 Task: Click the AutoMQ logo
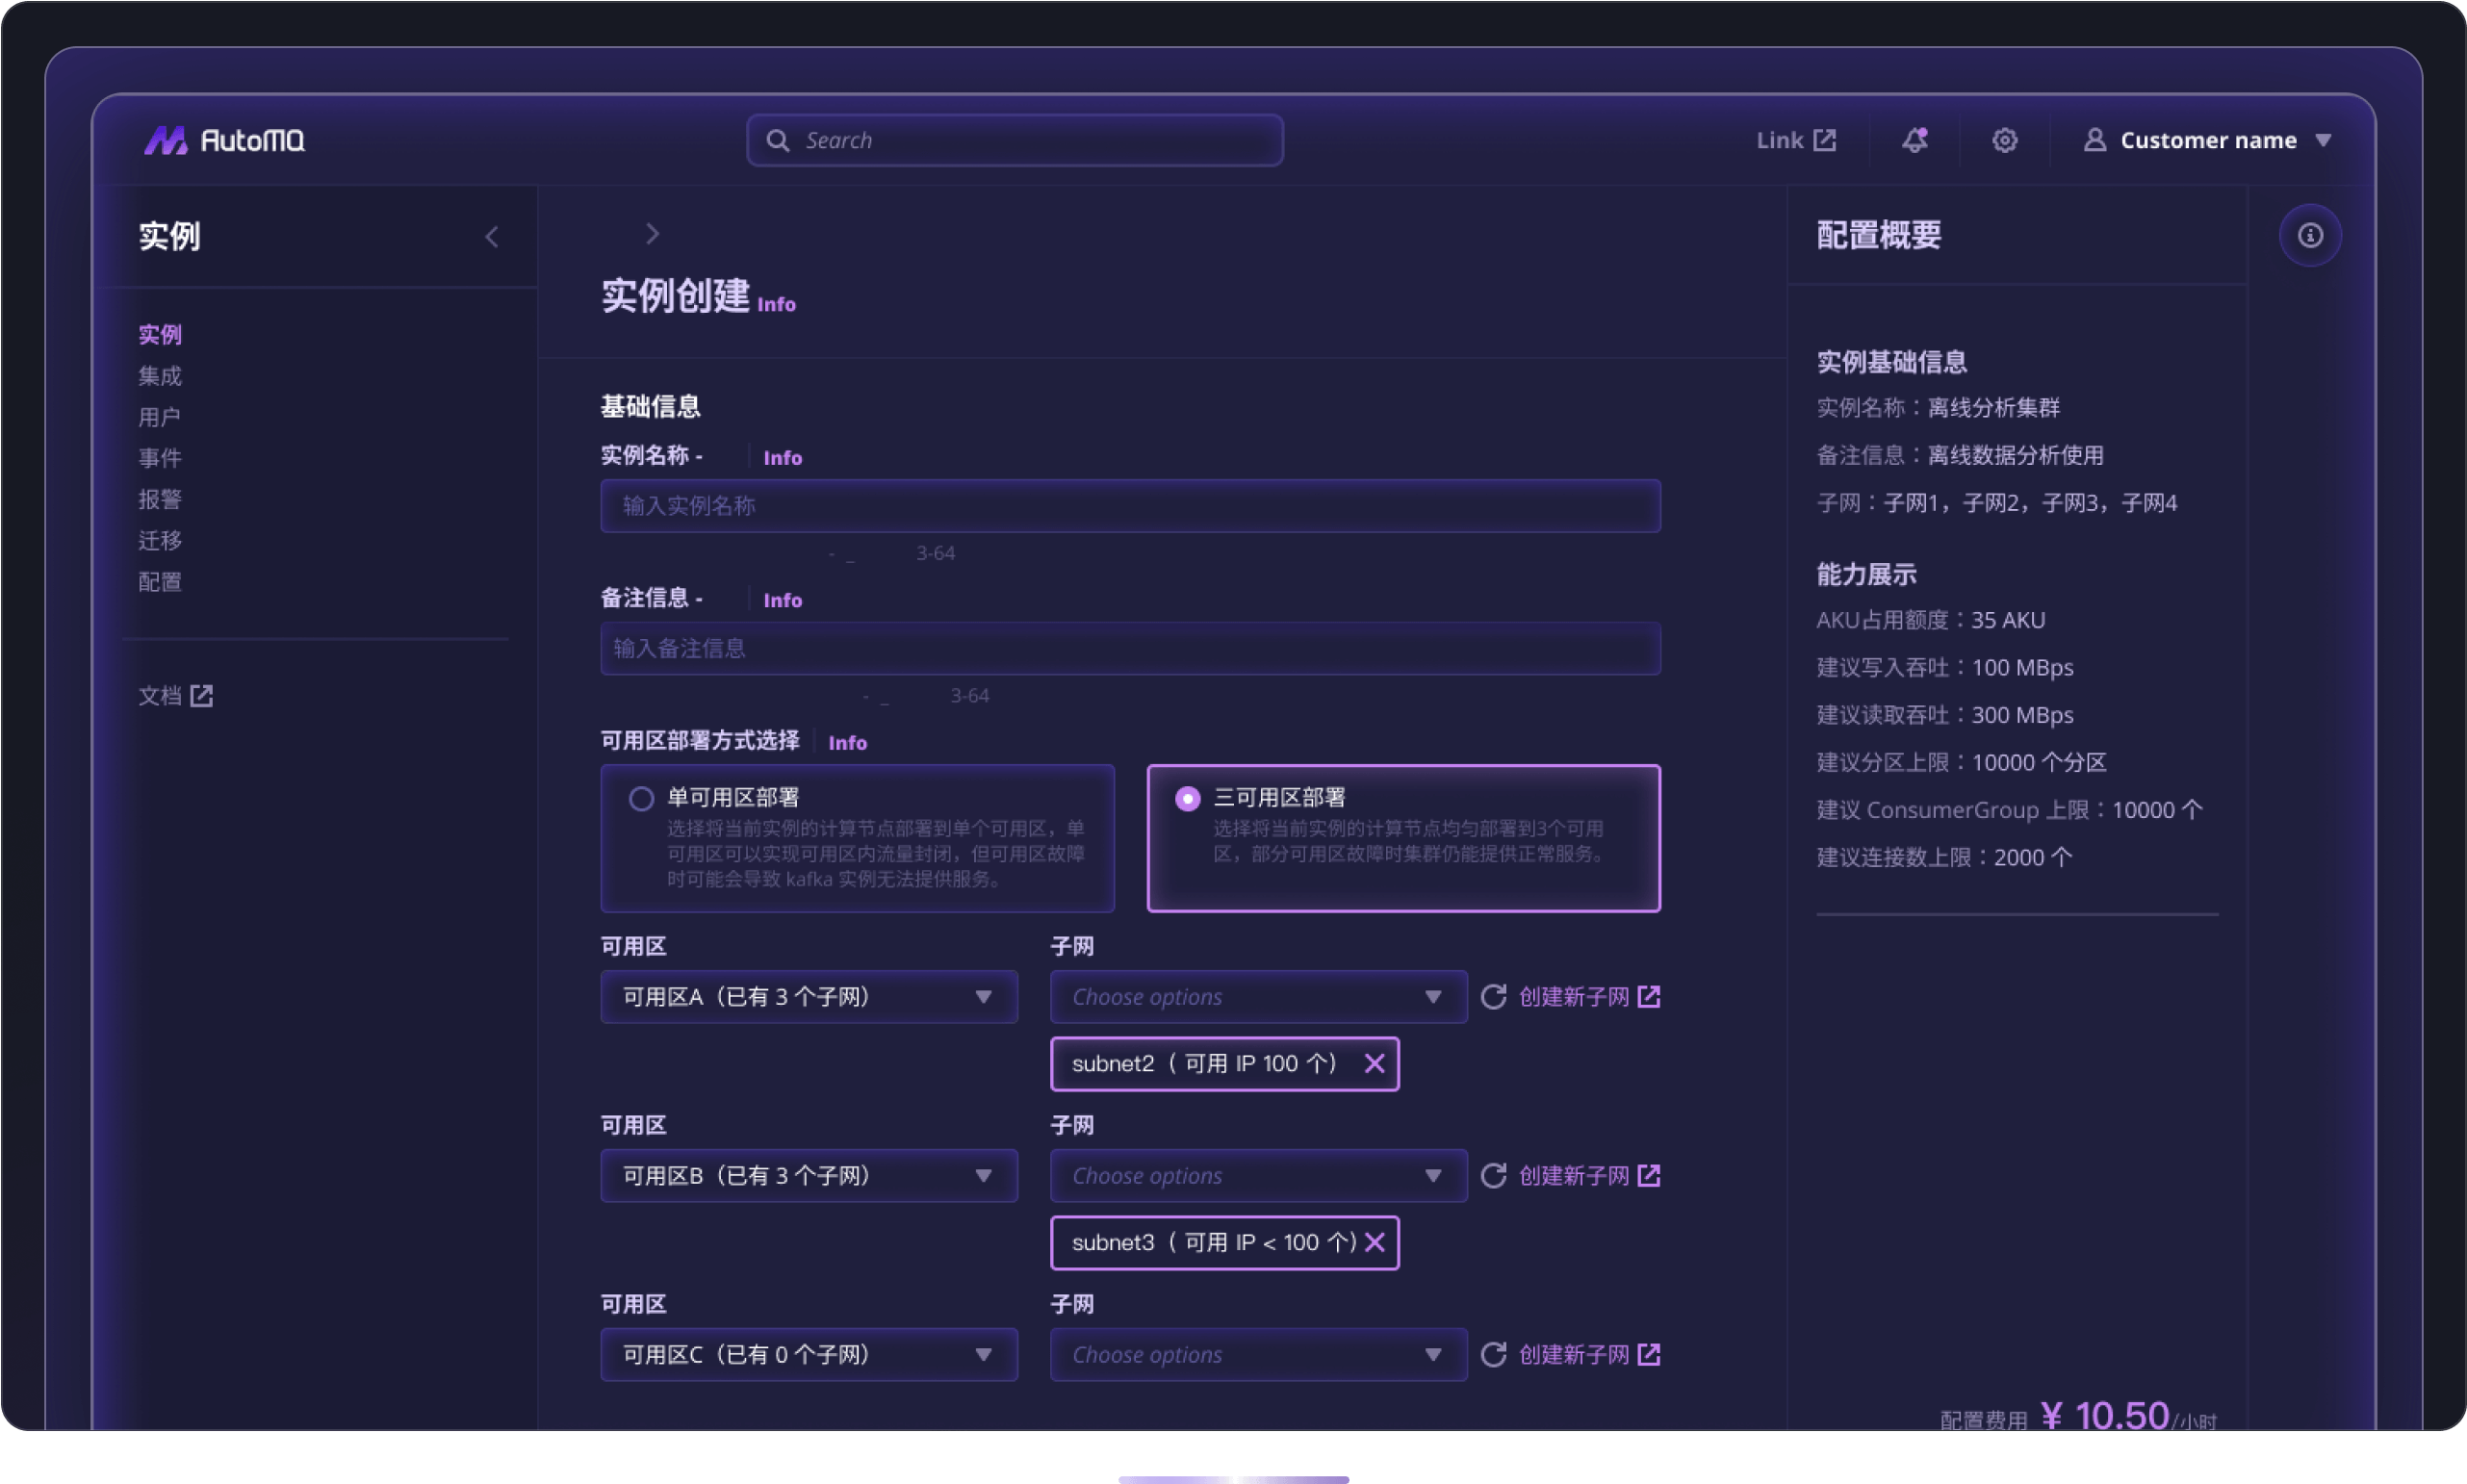point(224,140)
